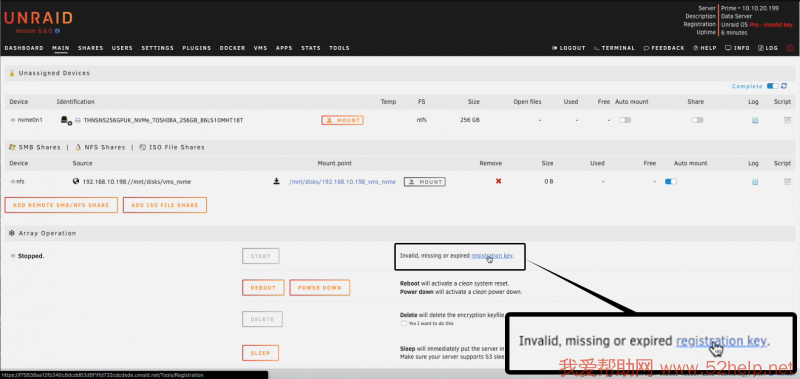Open the log icon for nvme0n1 device
800x379 pixels.
click(x=755, y=120)
